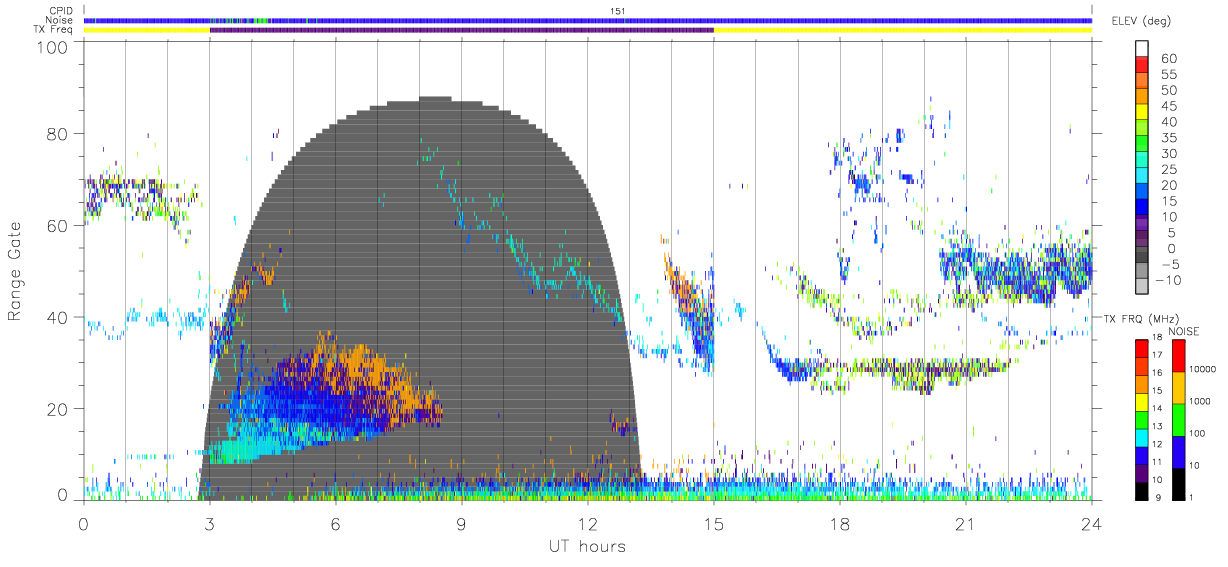Pick the red segment of the TX FRQ bar
The image size is (1228, 567).
(1142, 348)
